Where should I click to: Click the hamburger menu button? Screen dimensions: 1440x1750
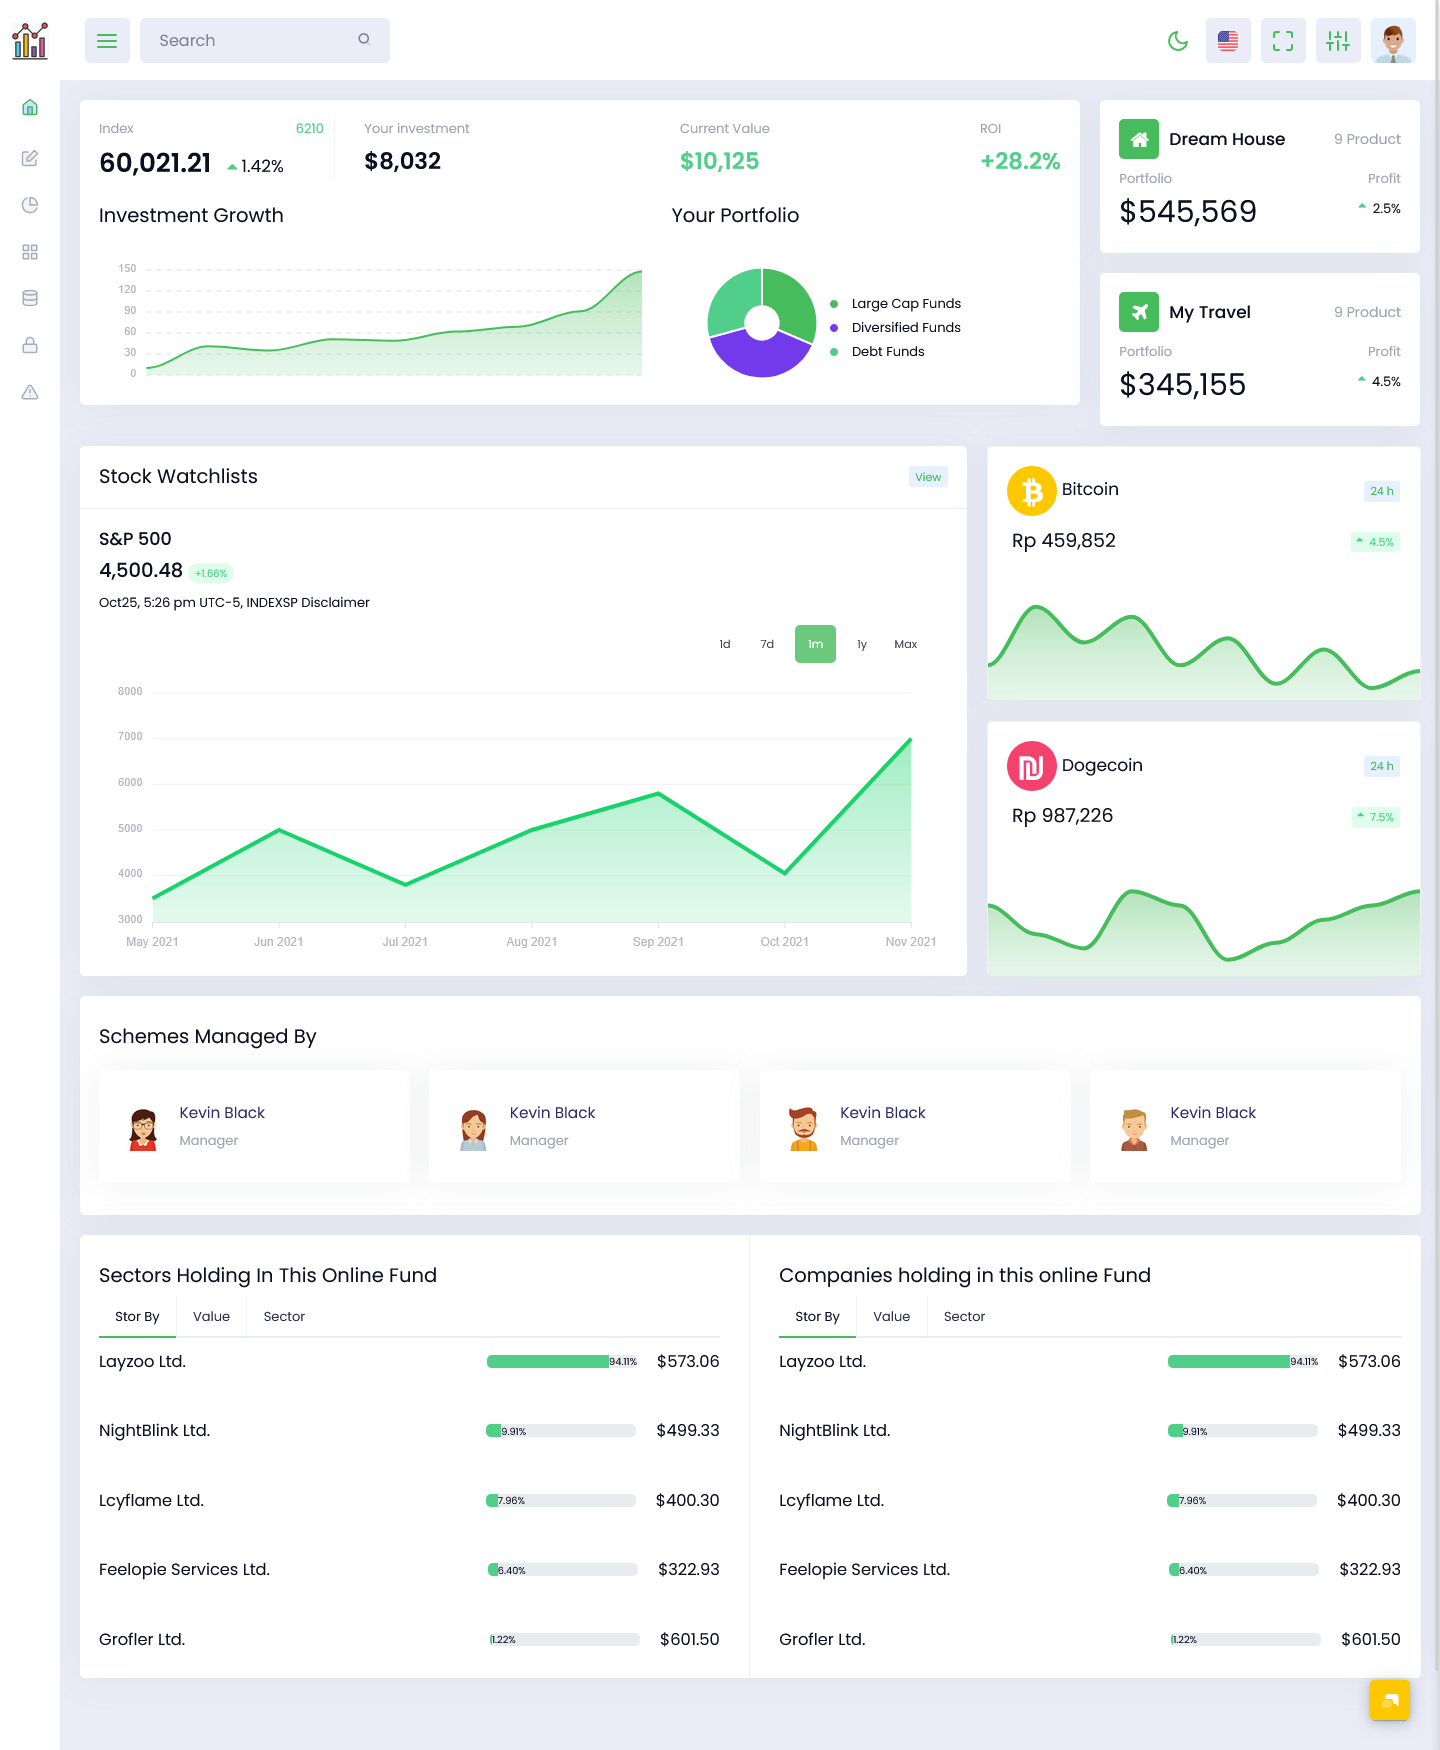point(107,41)
